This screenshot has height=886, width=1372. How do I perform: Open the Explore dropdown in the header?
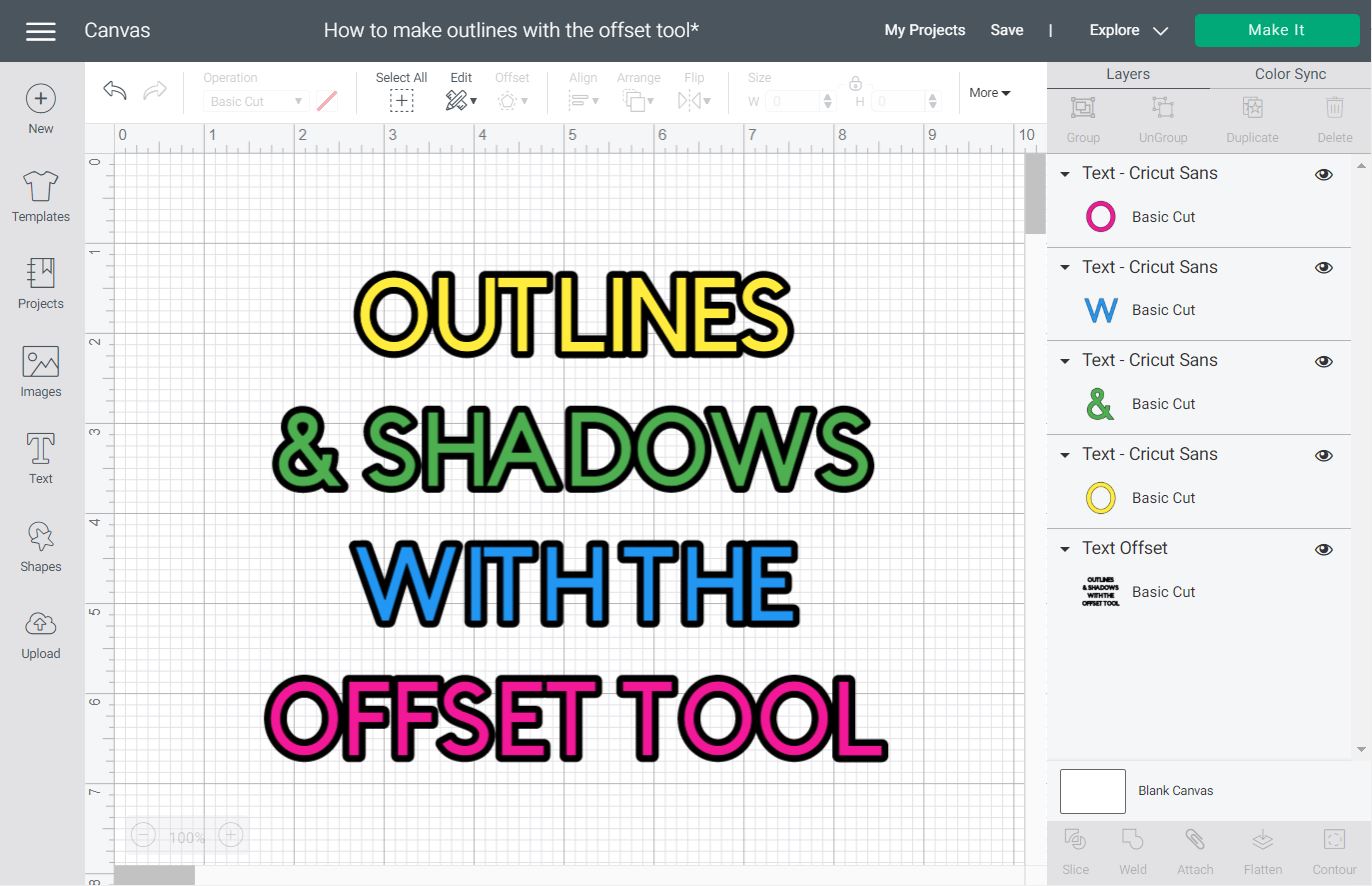pyautogui.click(x=1128, y=30)
